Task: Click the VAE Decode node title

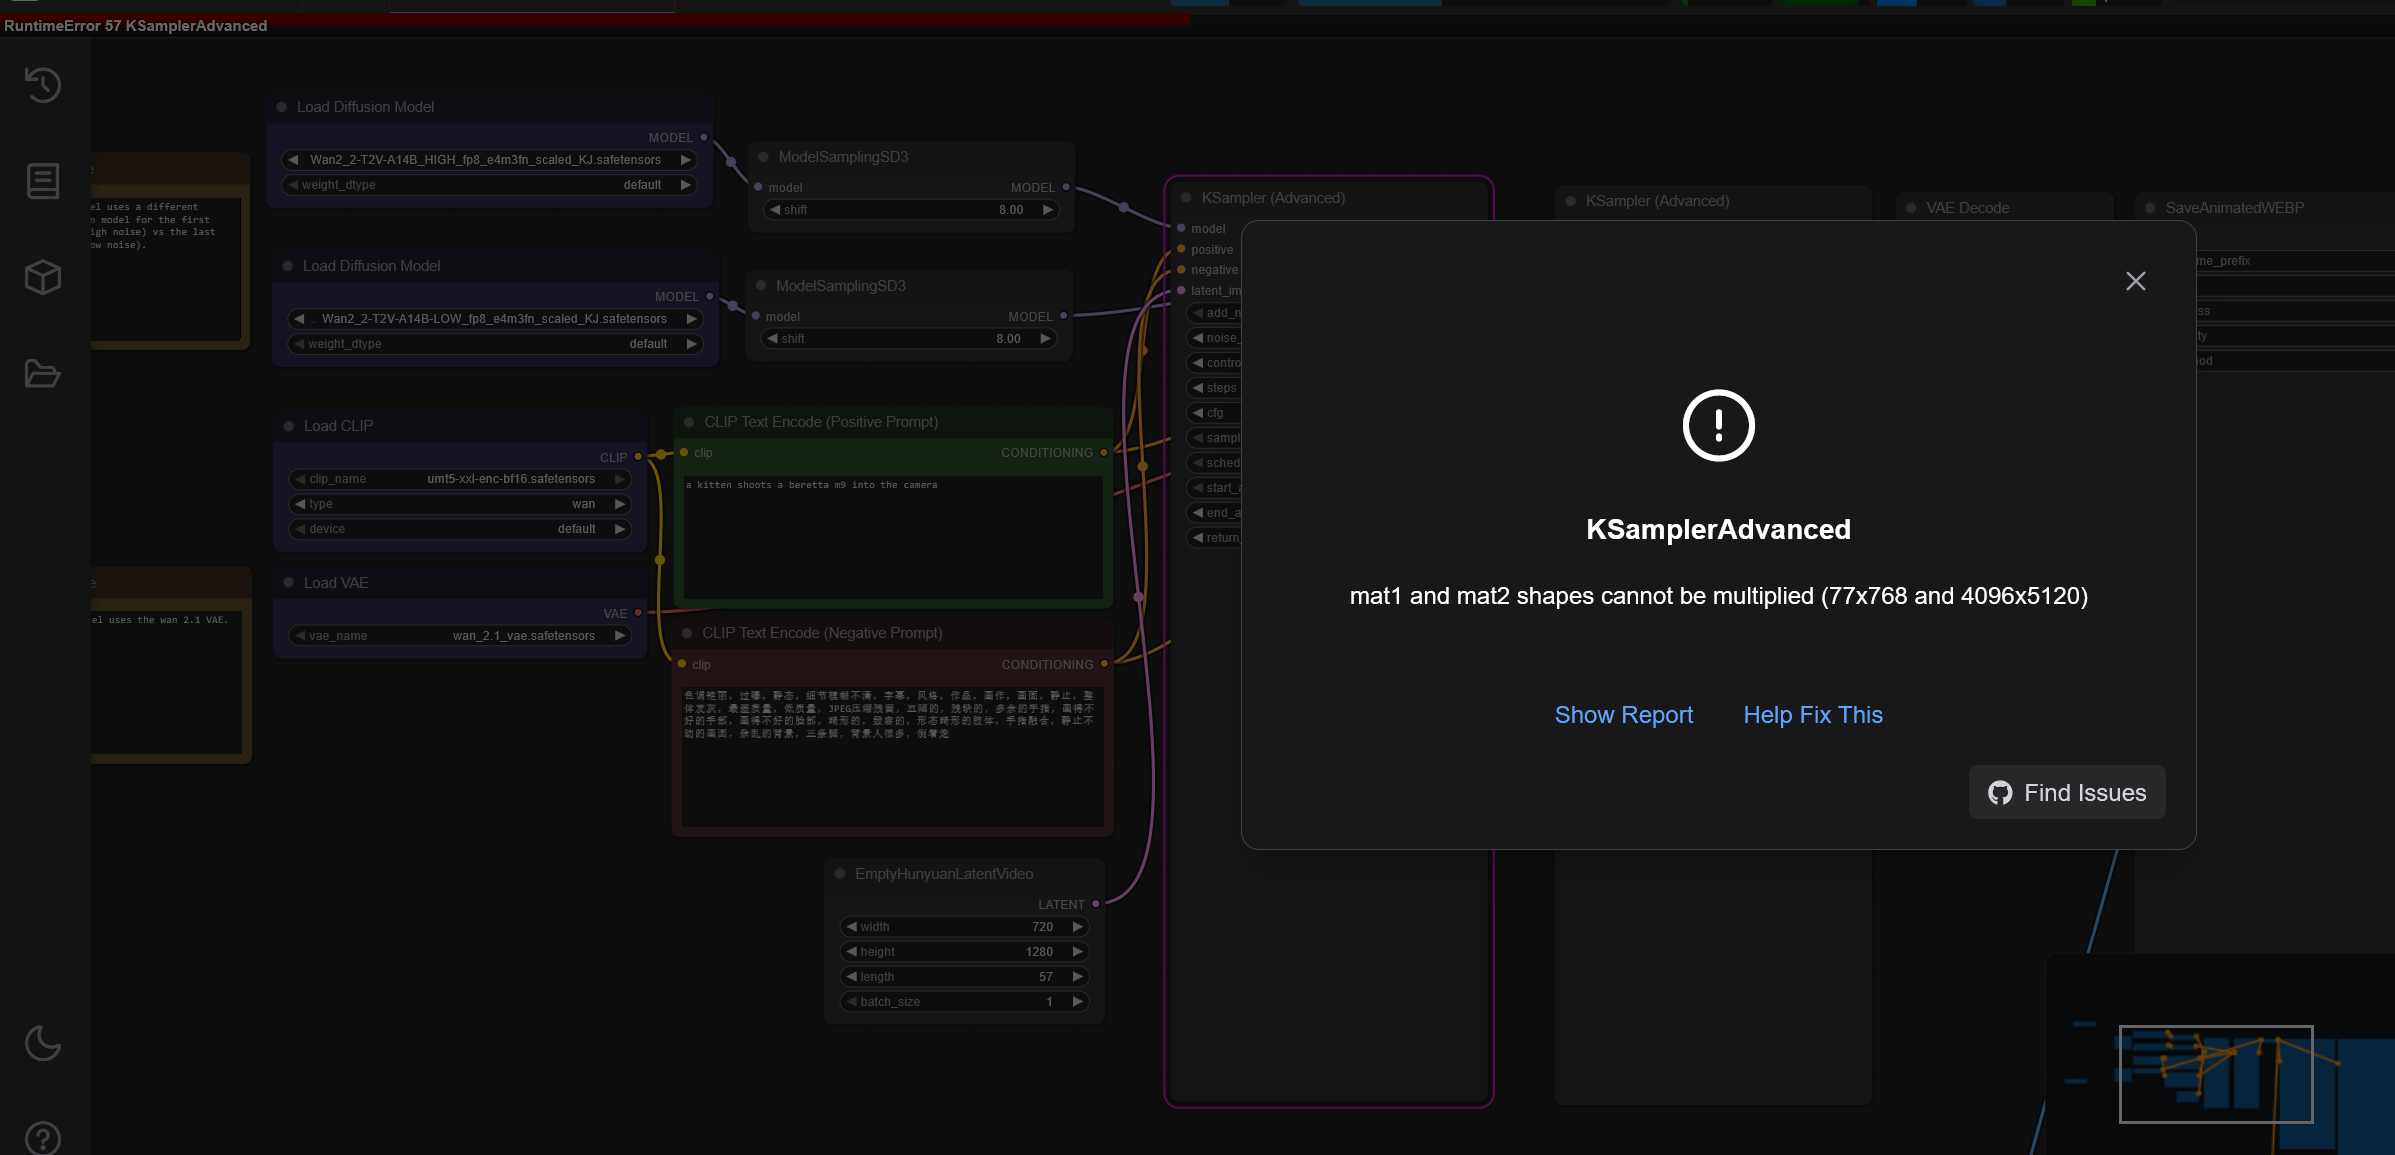Action: click(1967, 208)
